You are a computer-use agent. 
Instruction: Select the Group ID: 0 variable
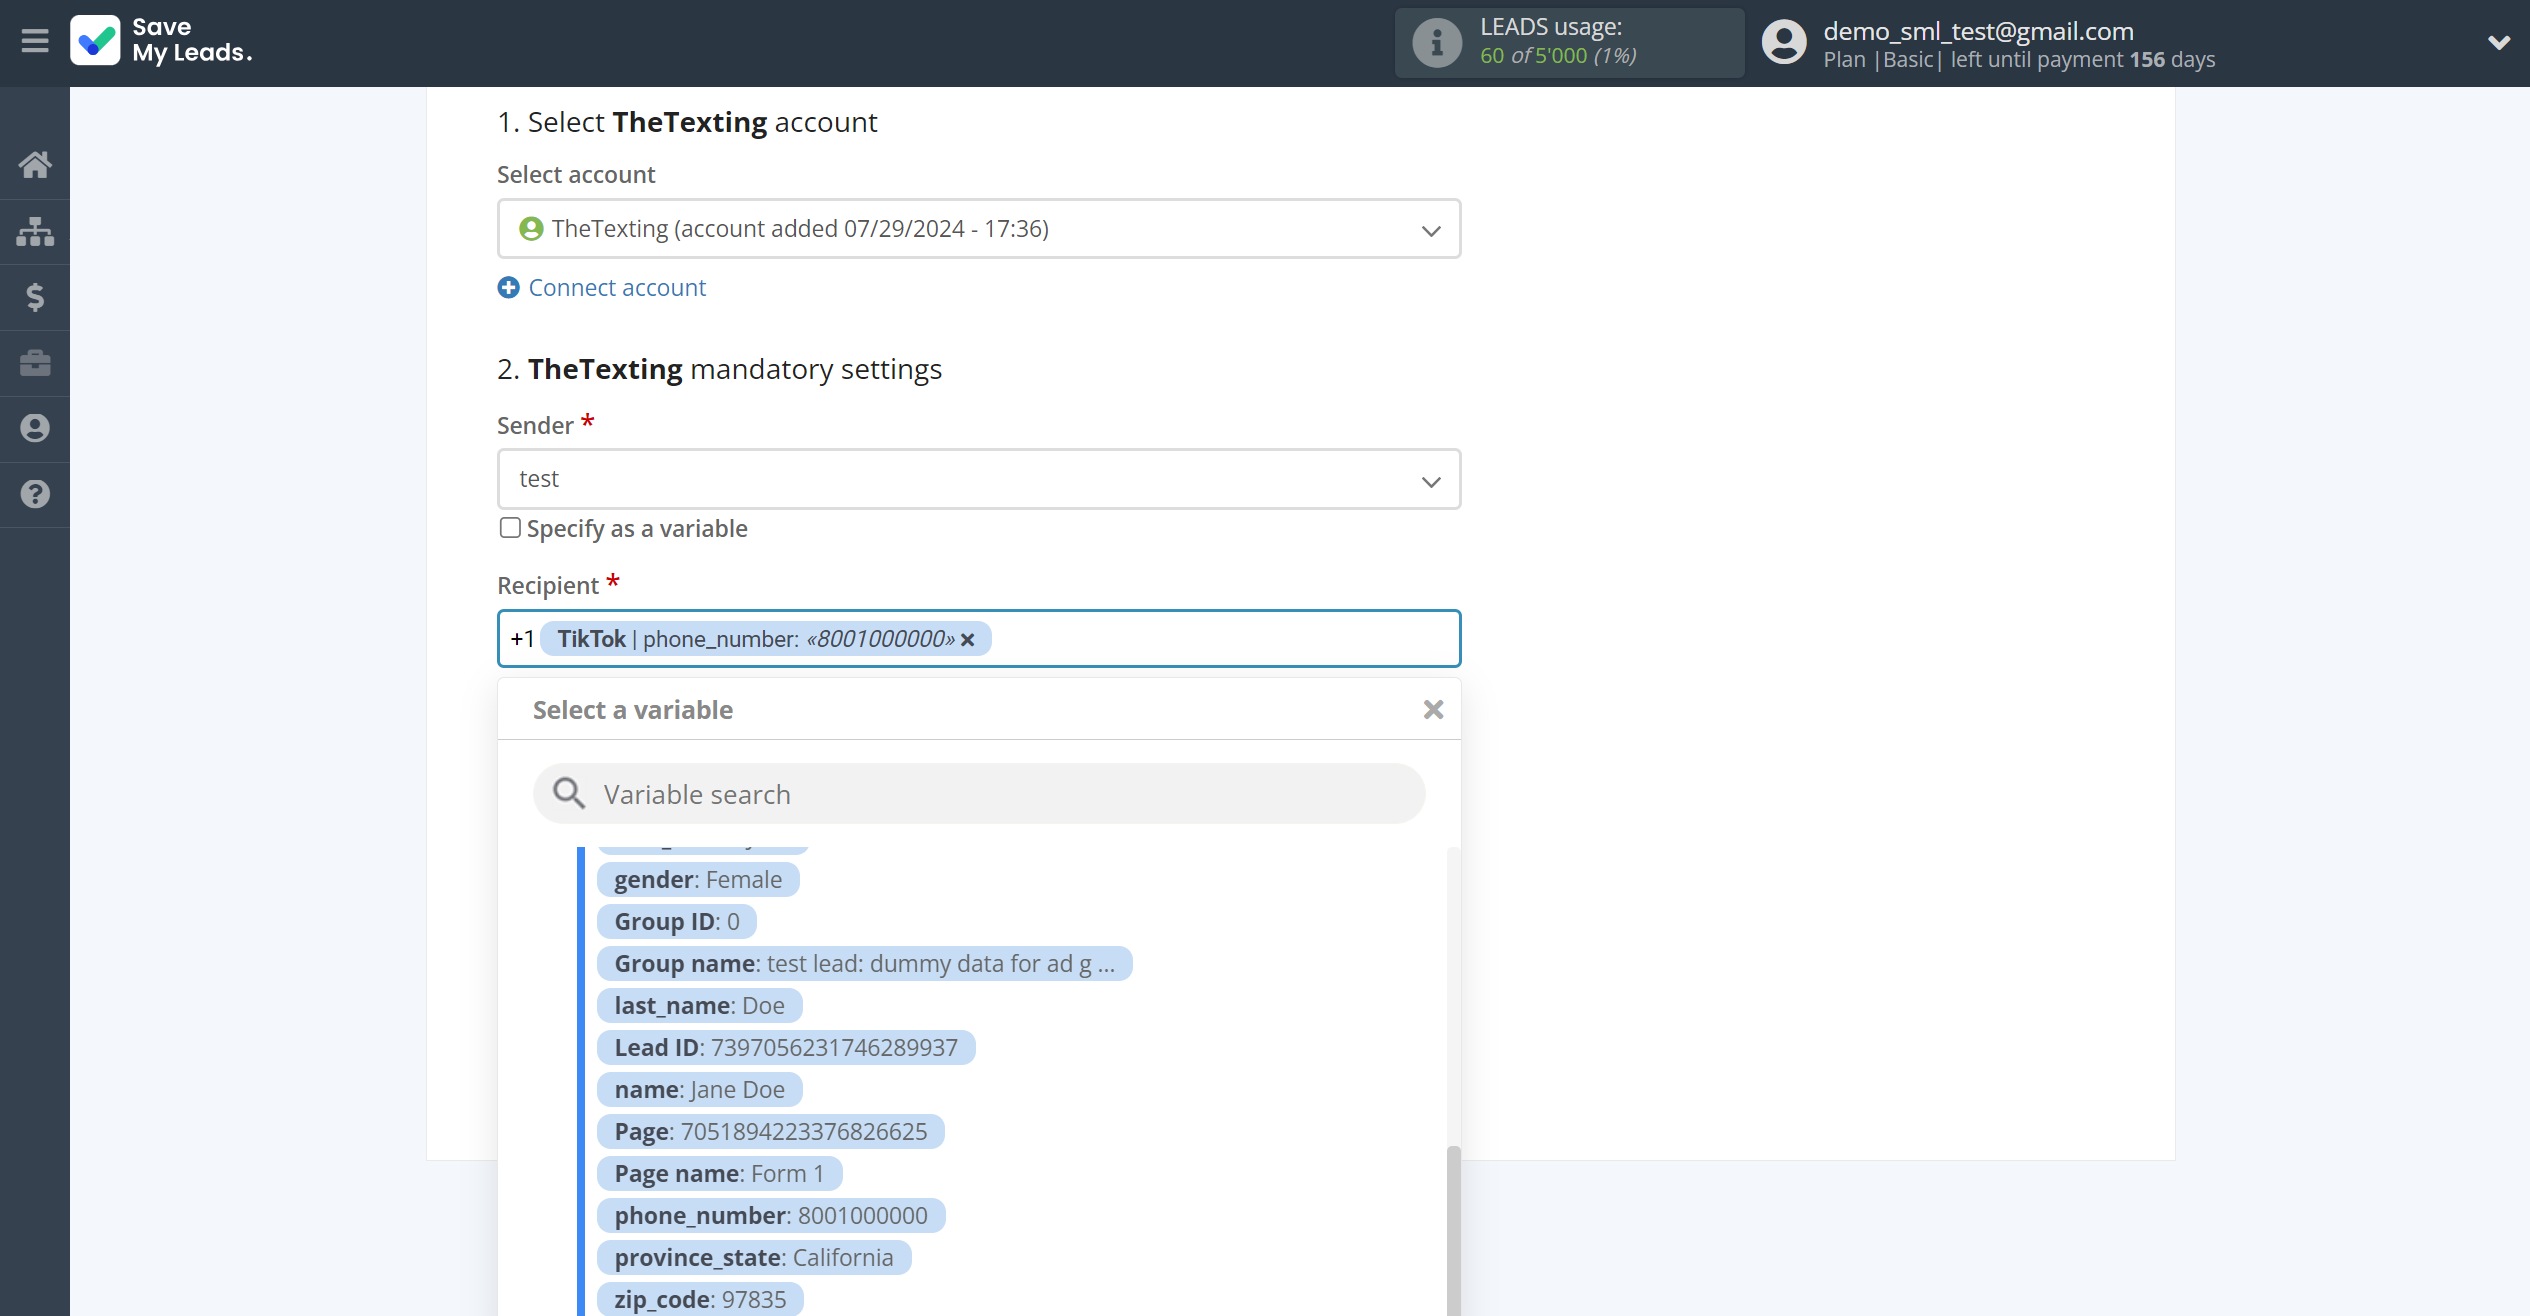pos(677,922)
